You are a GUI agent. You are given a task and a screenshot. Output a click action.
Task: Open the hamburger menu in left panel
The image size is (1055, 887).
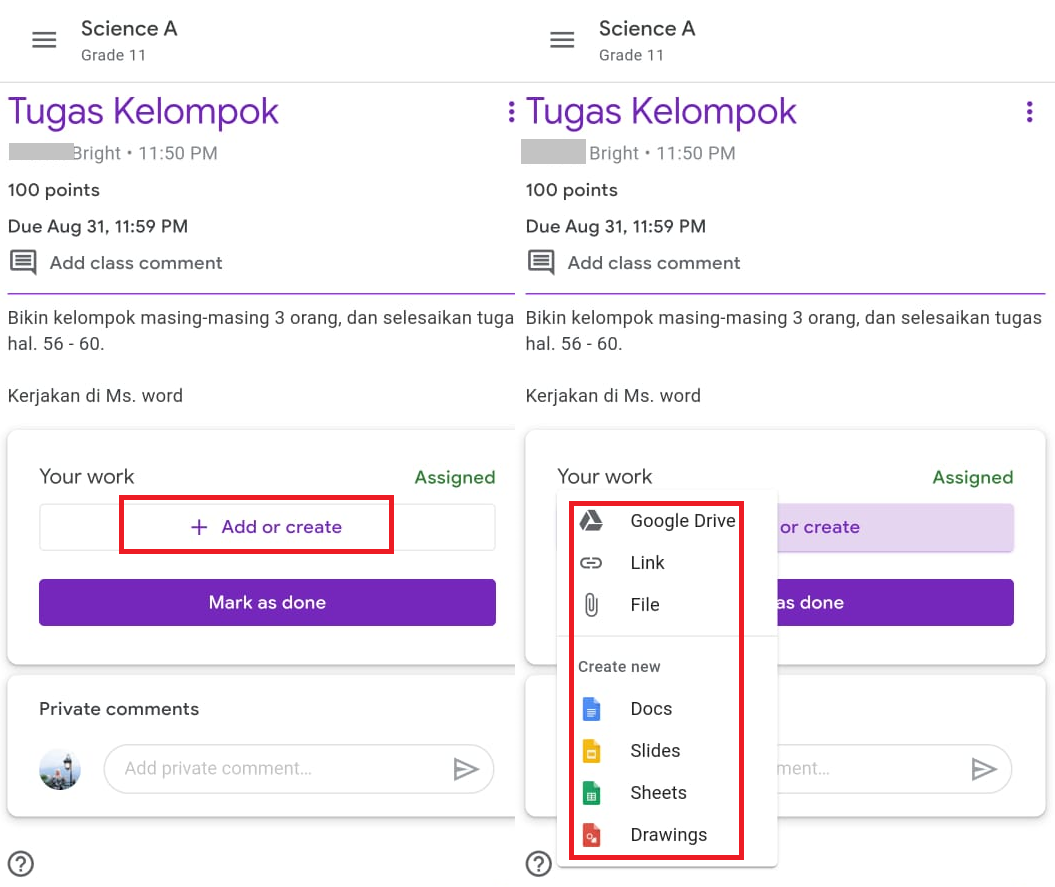point(44,40)
